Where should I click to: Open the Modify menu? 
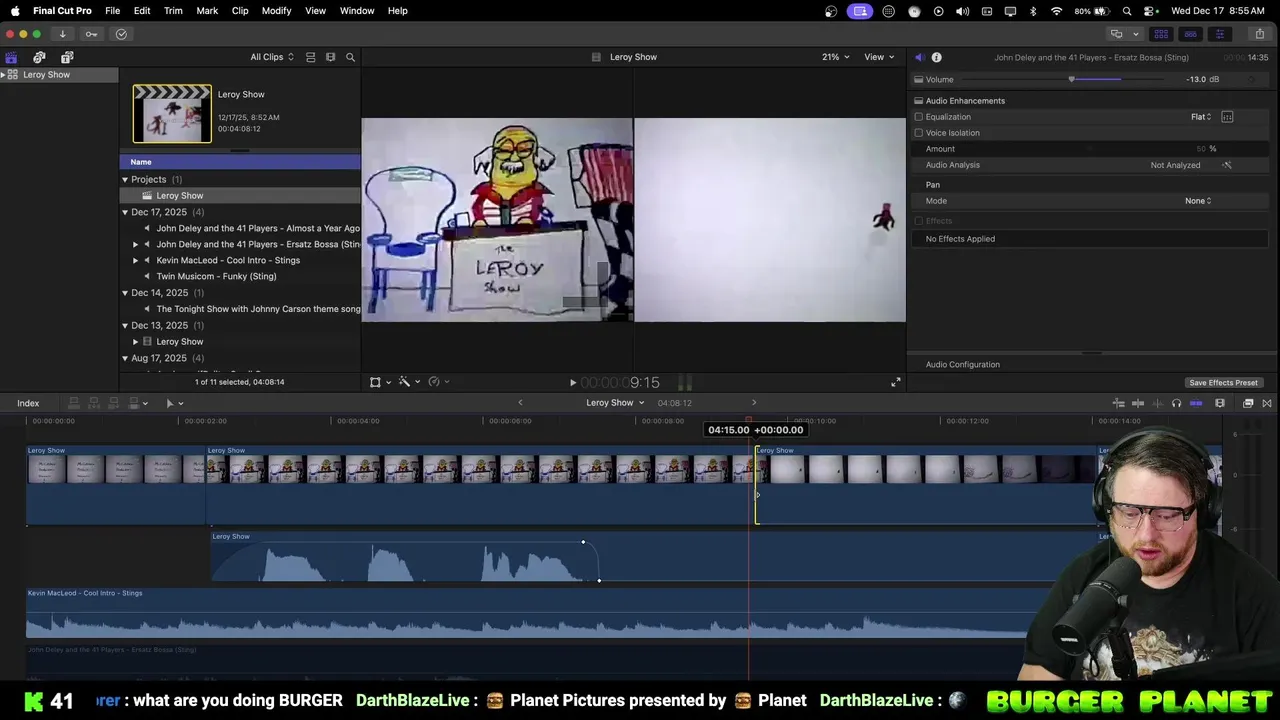coord(277,11)
